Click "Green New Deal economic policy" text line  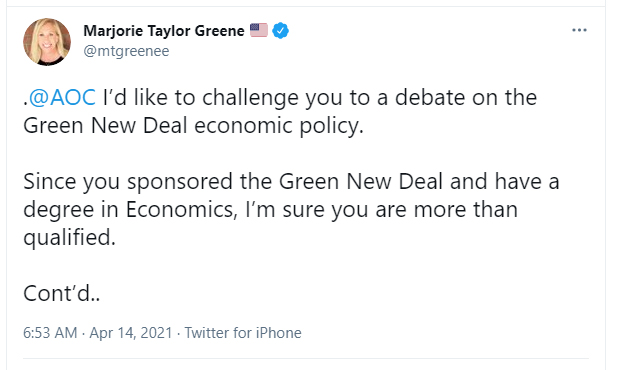pyautogui.click(x=193, y=126)
